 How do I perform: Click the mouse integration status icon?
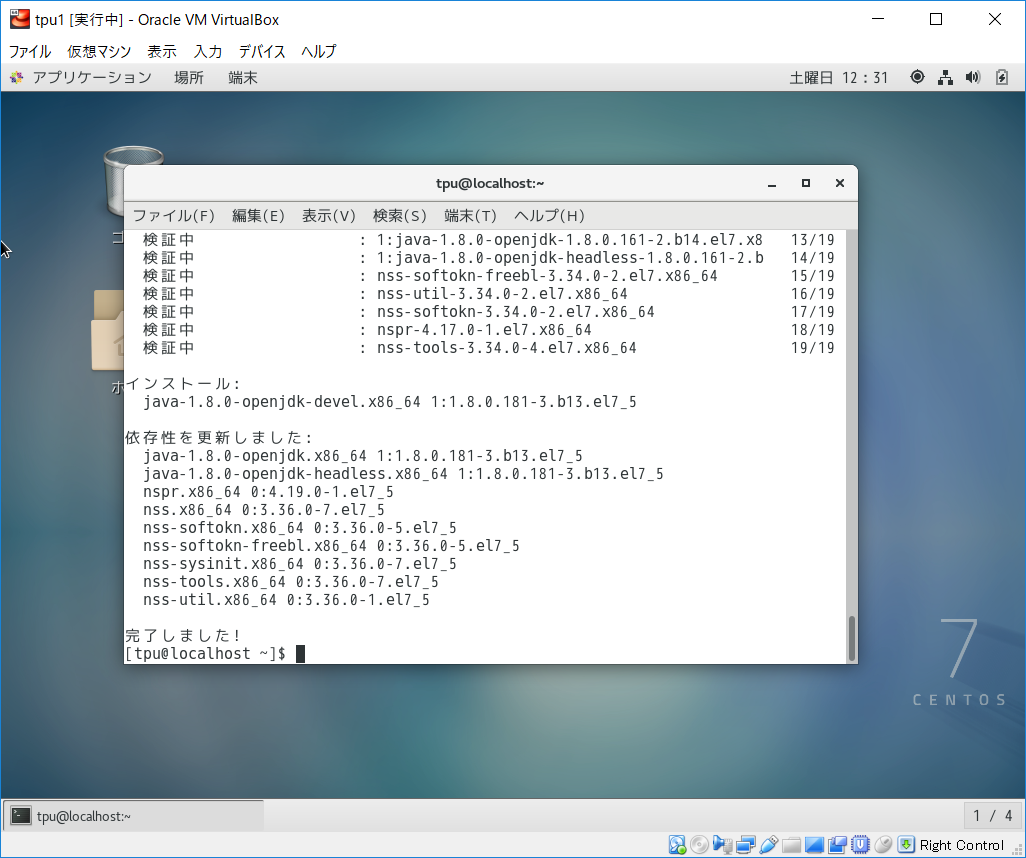883,845
